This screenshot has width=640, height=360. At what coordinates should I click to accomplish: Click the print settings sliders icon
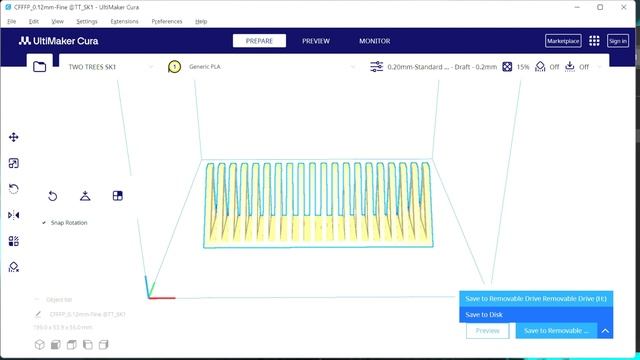(x=376, y=67)
